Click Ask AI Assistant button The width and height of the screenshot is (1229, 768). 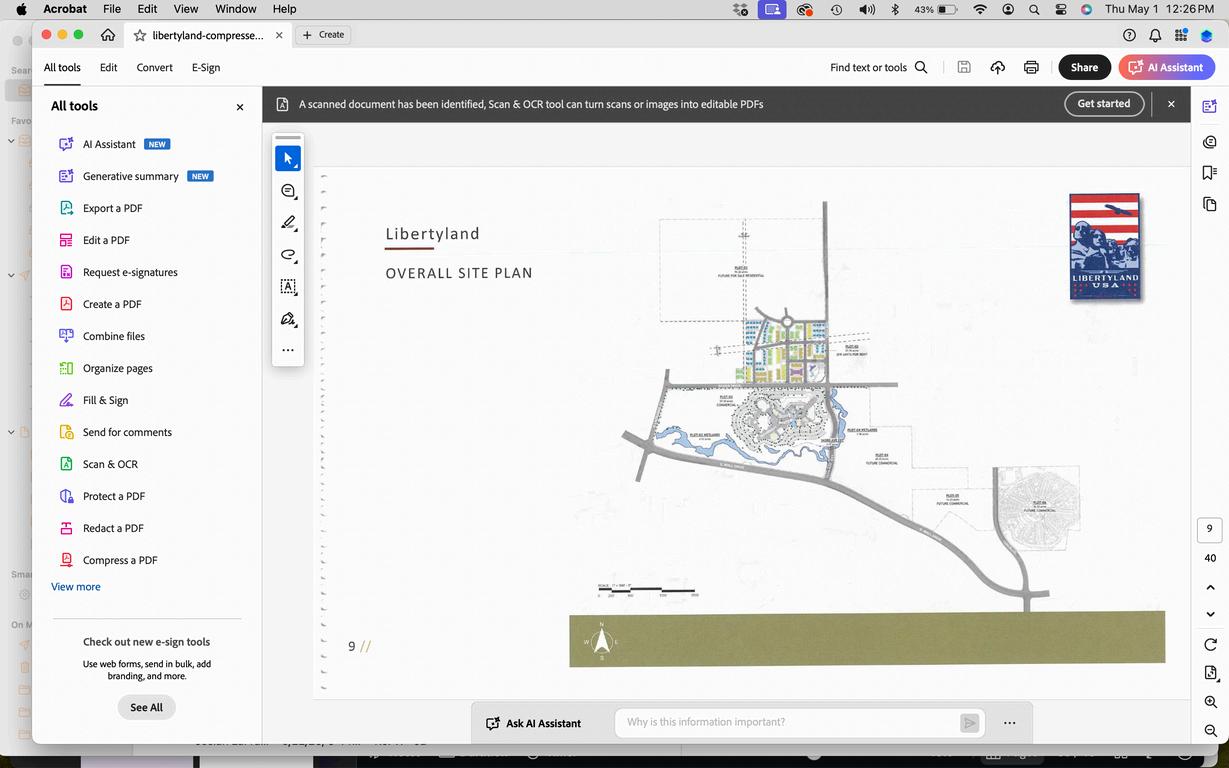coord(534,723)
